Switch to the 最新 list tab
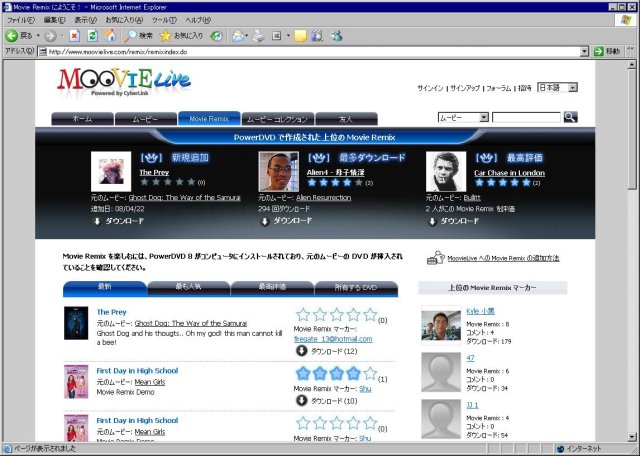This screenshot has width=640, height=456. coord(104,287)
